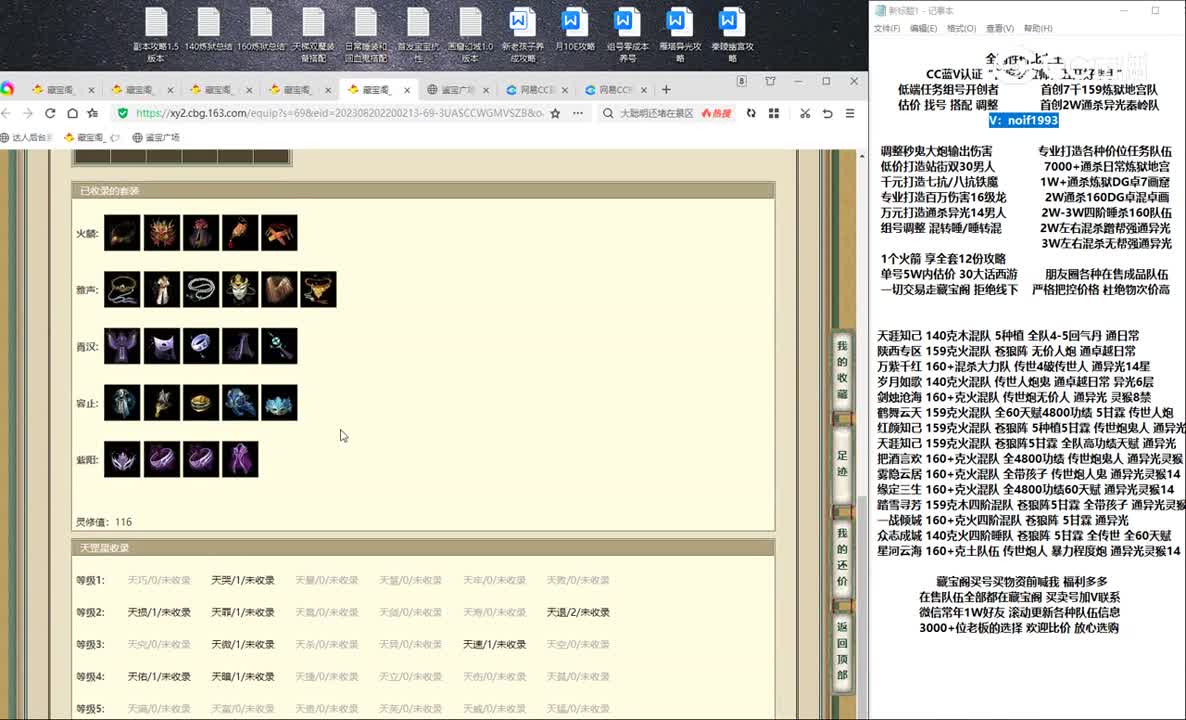Click the browser forward arrow
This screenshot has height=720, width=1186.
click(28, 113)
